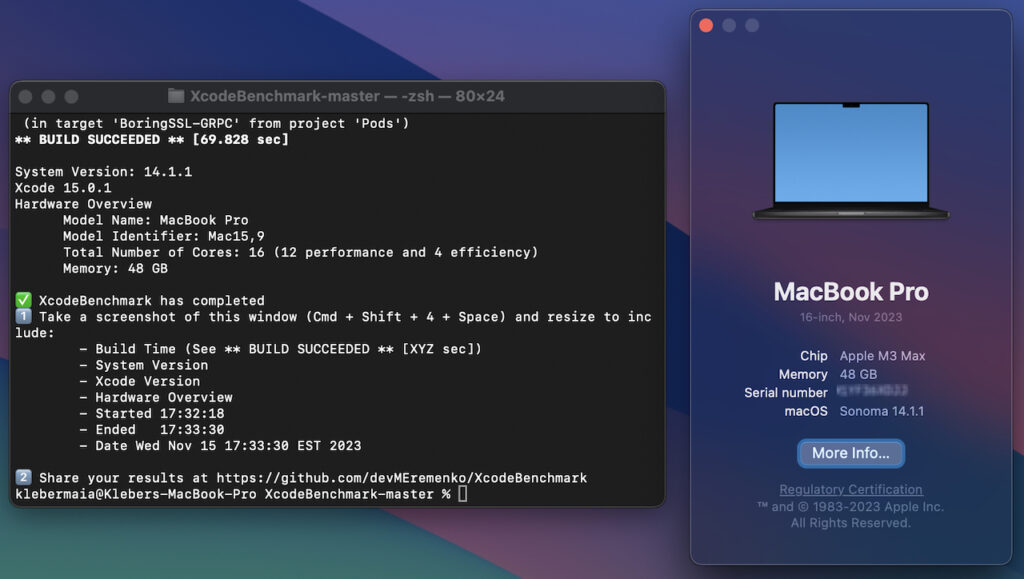Click the '16-inch, Nov 2023' subtitle

850,316
